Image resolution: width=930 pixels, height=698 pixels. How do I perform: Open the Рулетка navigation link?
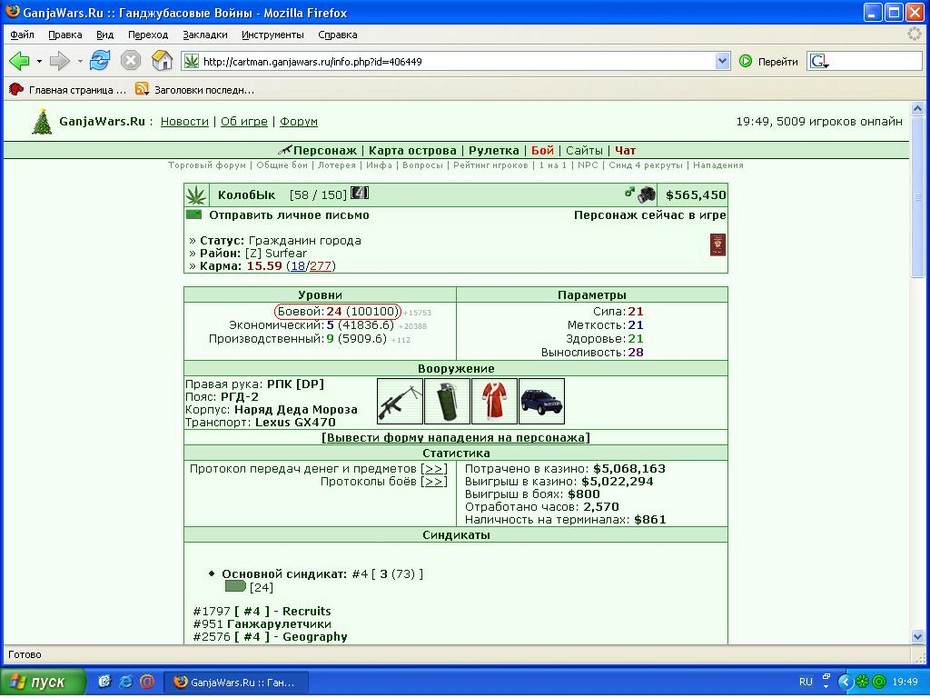tap(493, 150)
